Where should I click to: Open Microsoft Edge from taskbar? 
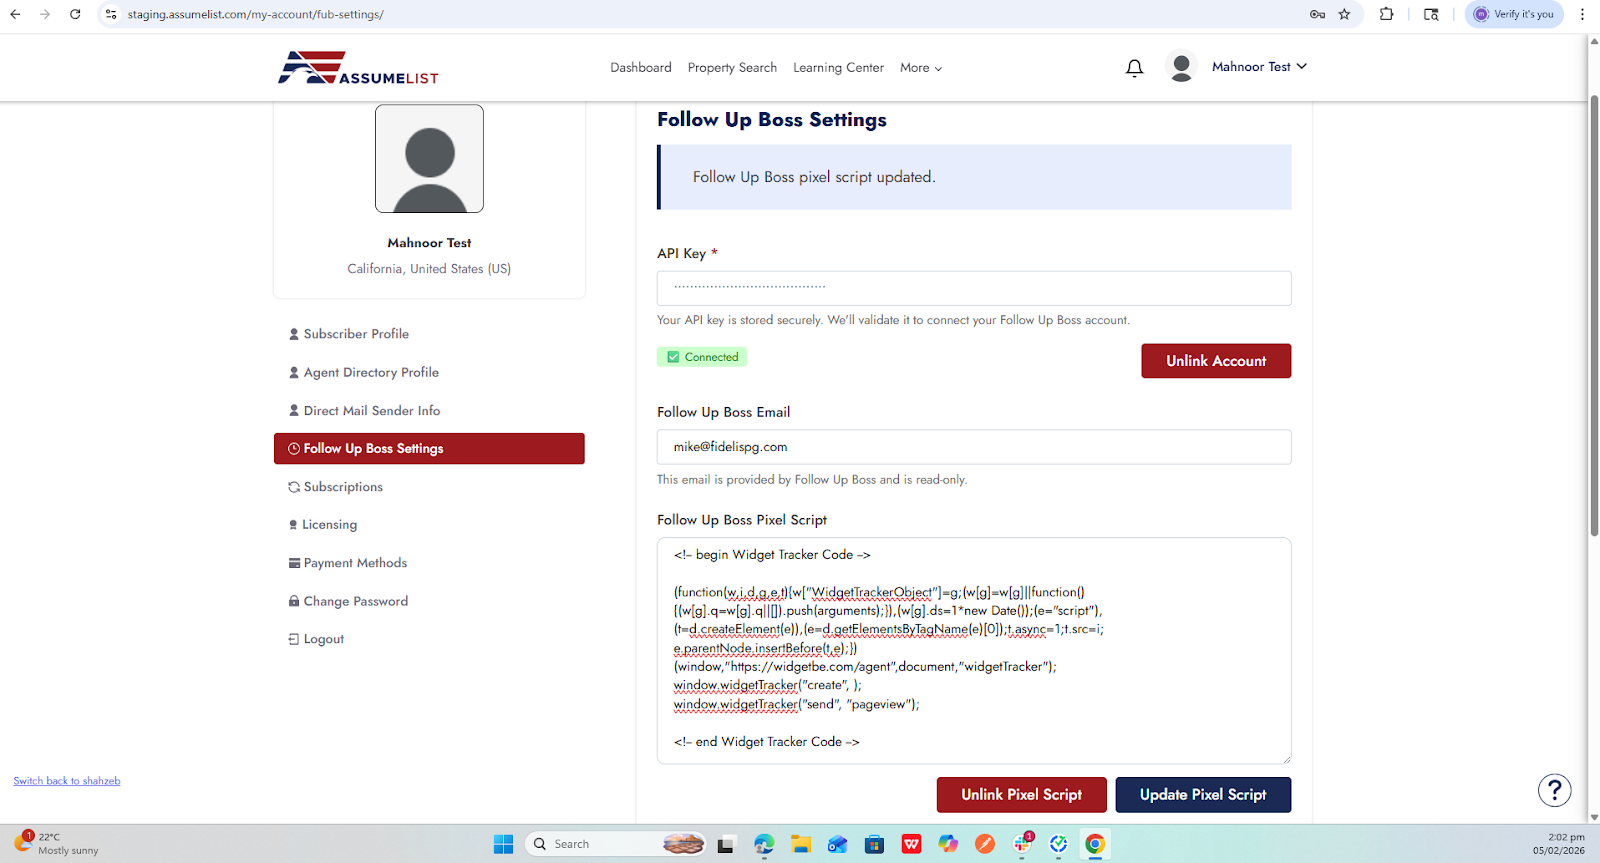pyautogui.click(x=764, y=844)
